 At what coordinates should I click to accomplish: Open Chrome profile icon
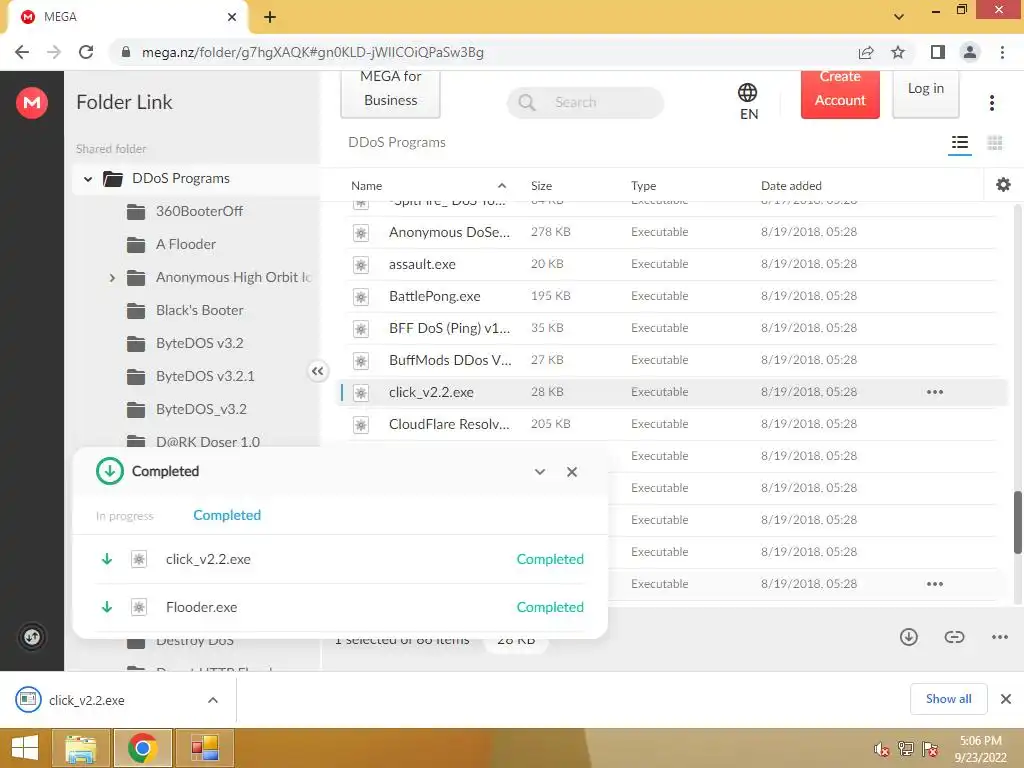click(x=970, y=52)
